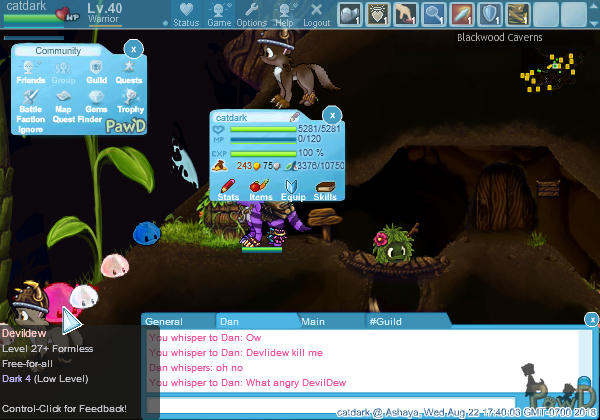Click the green bush monster with flower
Image resolution: width=600 pixels, height=420 pixels.
click(393, 244)
